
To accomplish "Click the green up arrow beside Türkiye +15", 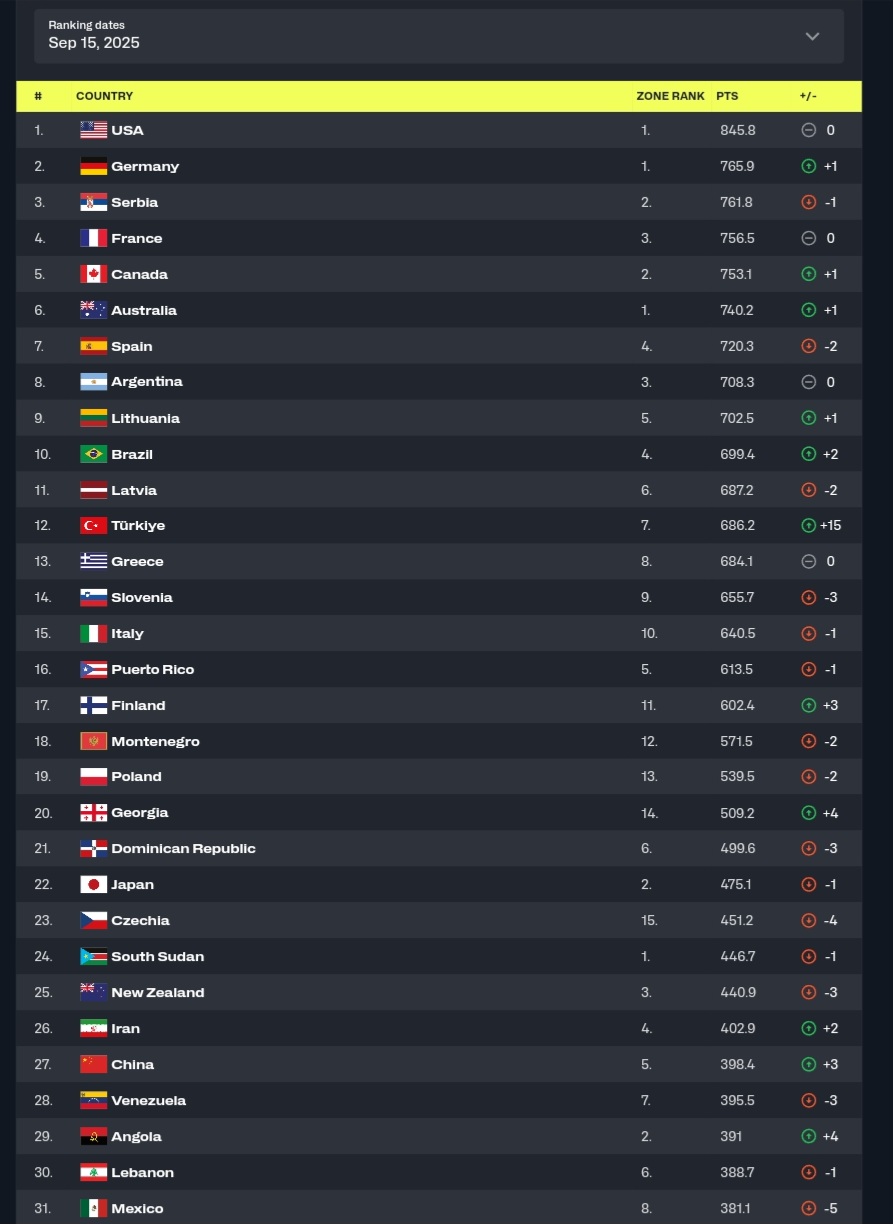I will (x=808, y=525).
